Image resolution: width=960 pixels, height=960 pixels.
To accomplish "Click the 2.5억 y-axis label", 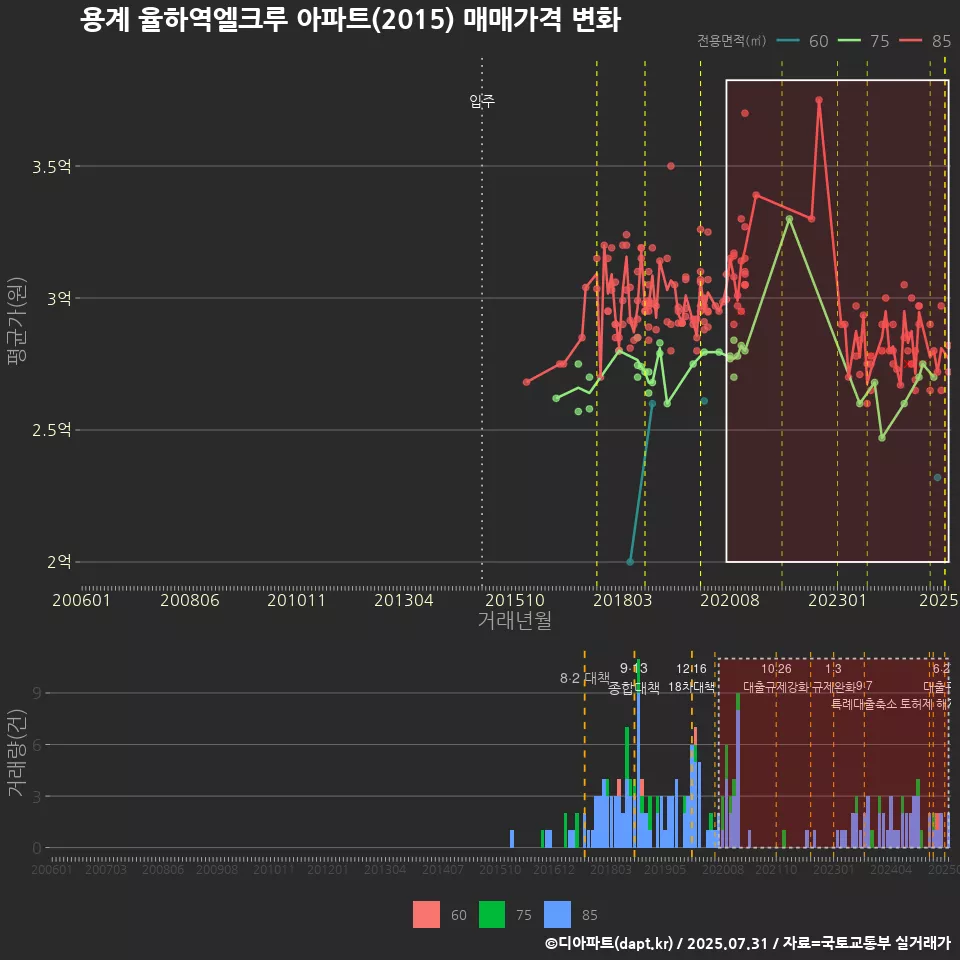I will [x=52, y=430].
